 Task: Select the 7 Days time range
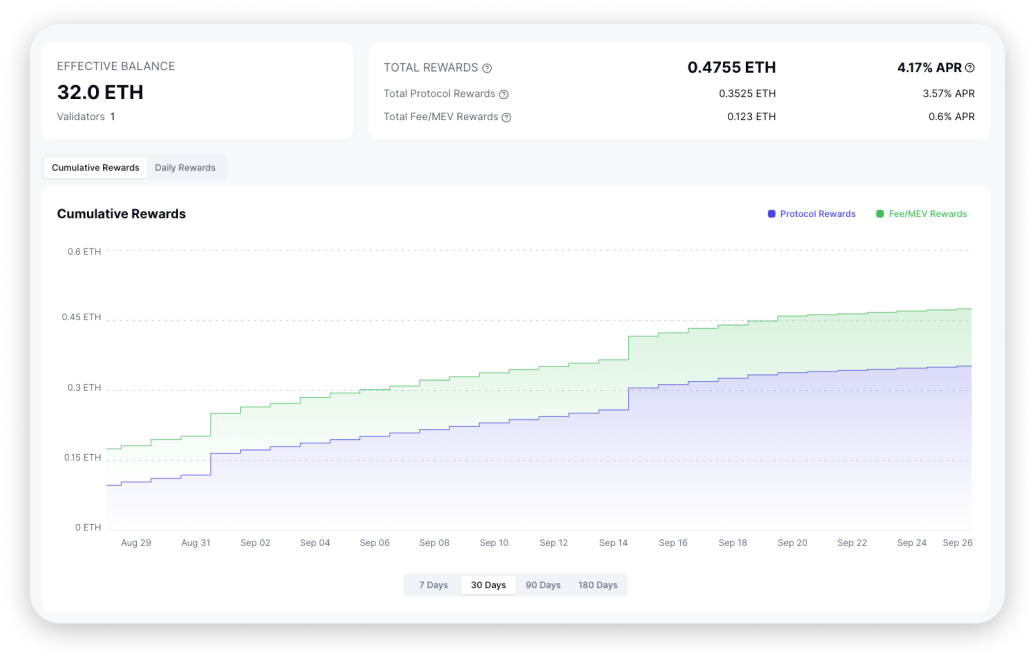pyautogui.click(x=433, y=585)
